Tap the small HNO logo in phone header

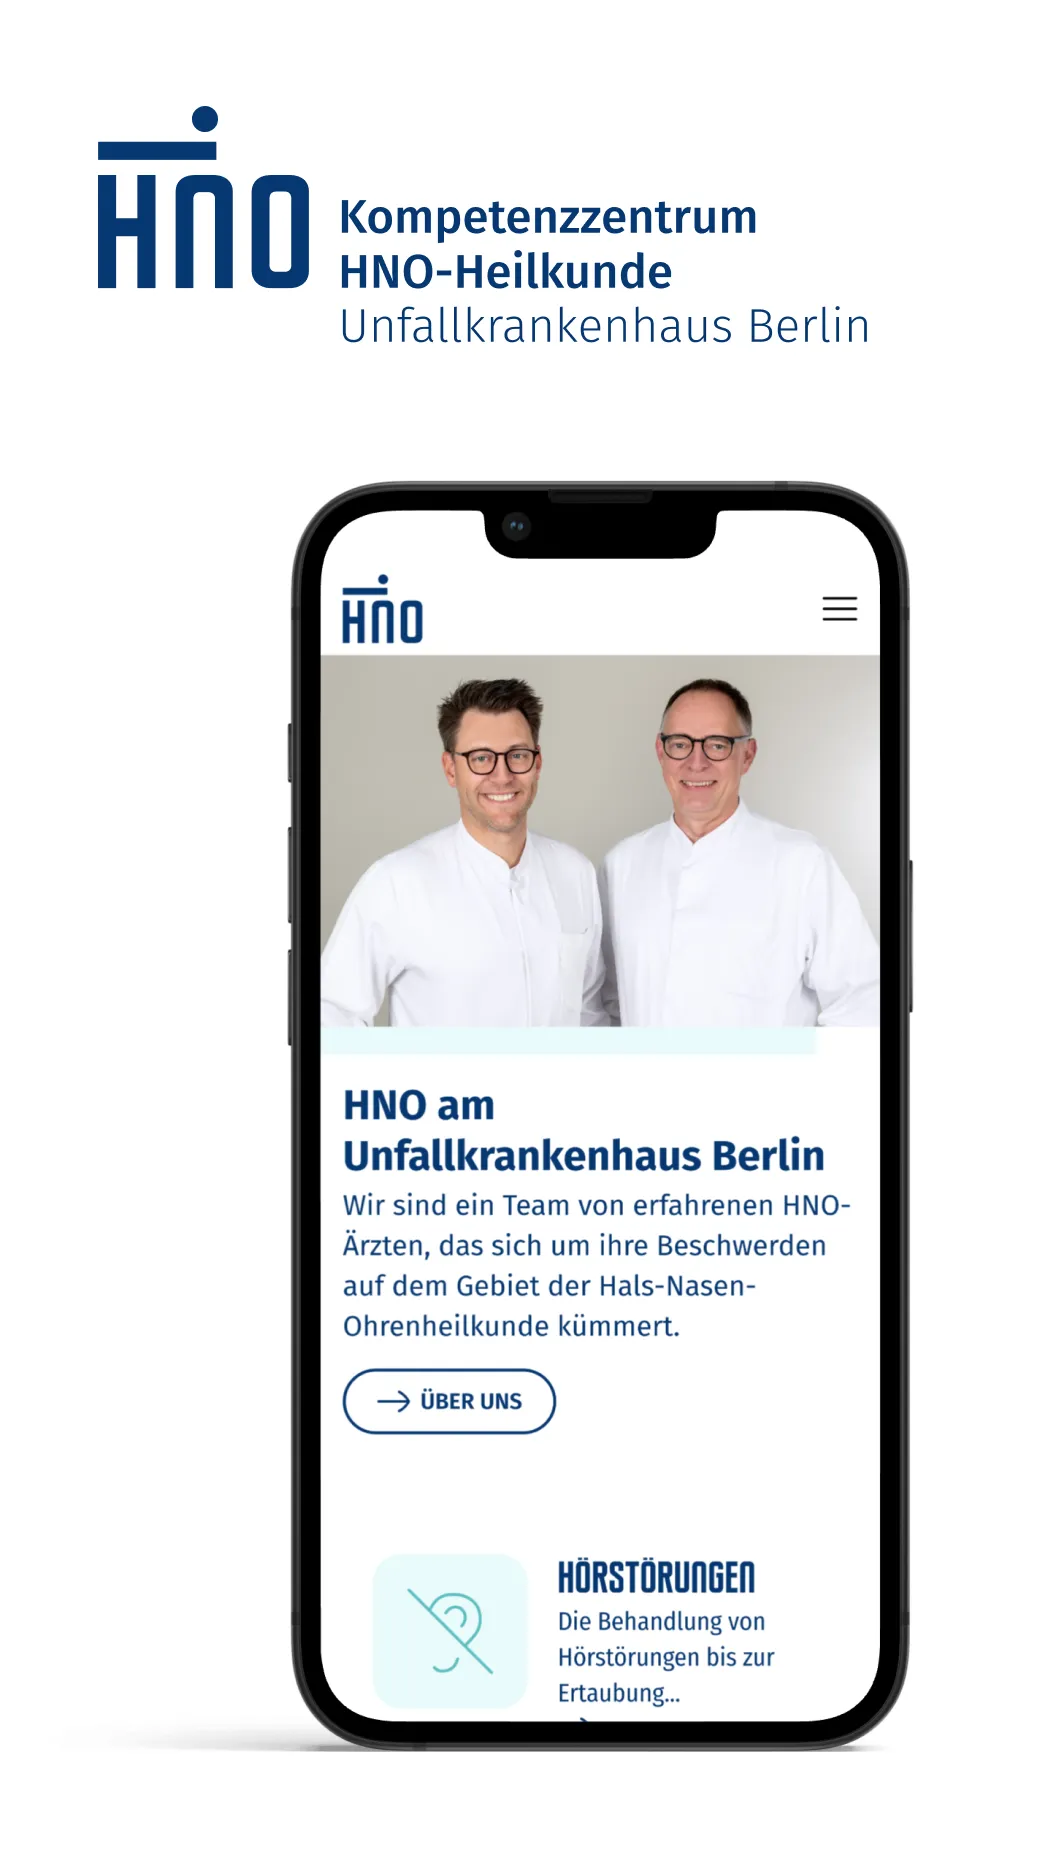coord(382,609)
